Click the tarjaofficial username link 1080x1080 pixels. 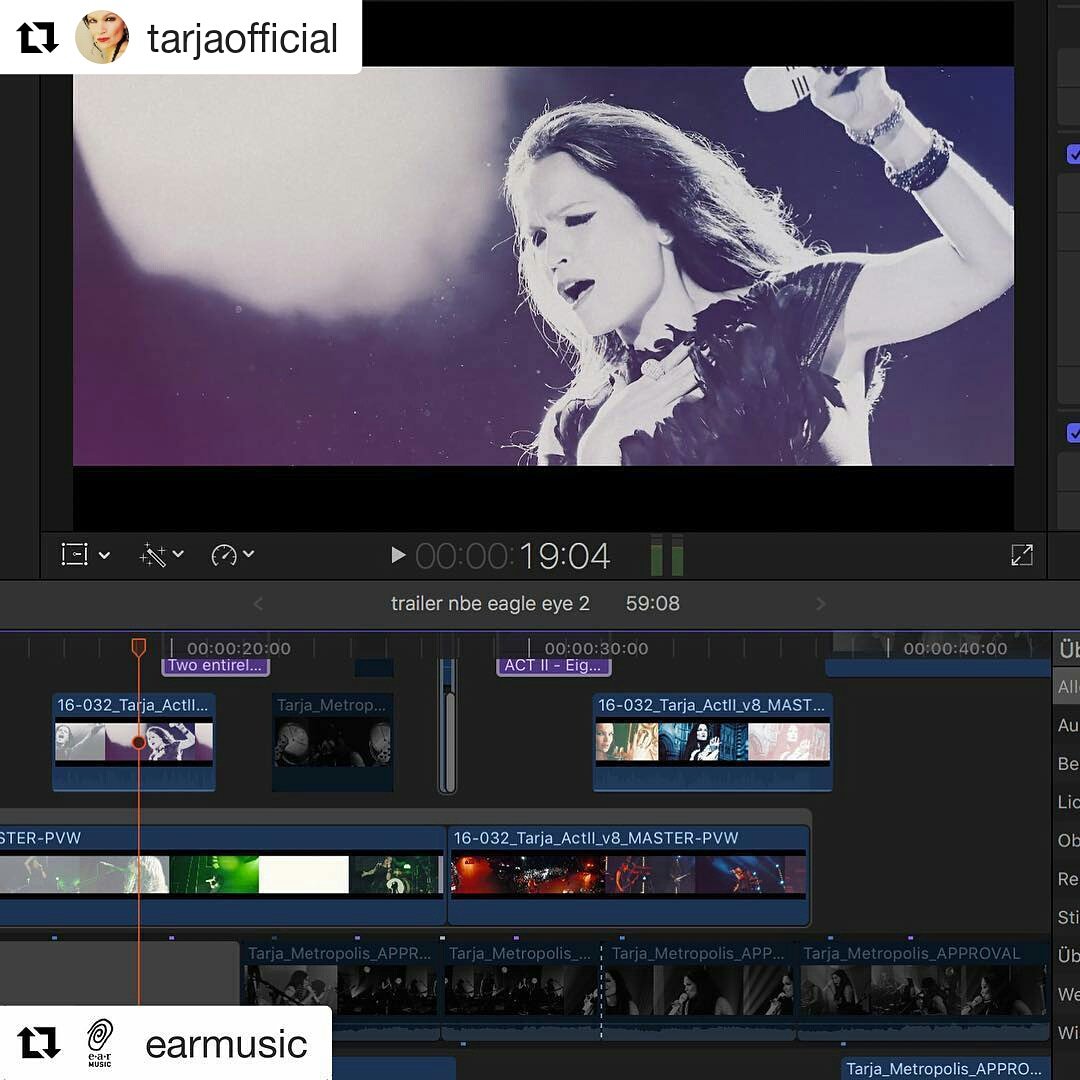[242, 39]
